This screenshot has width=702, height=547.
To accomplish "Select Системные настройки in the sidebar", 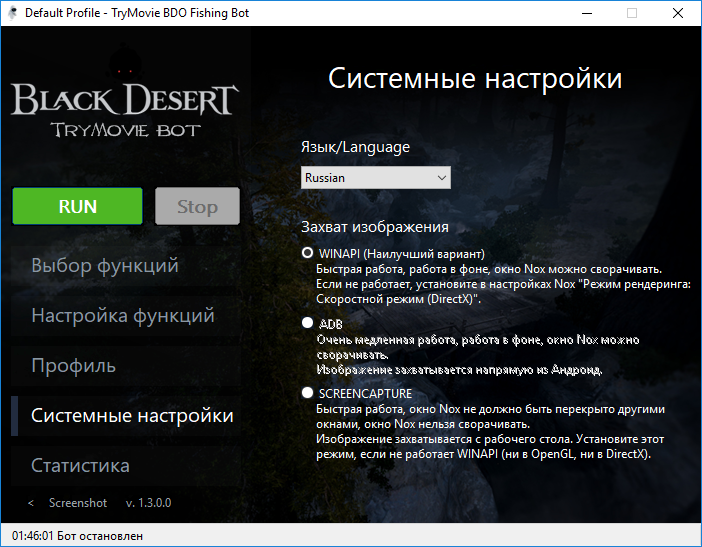I will (x=126, y=416).
